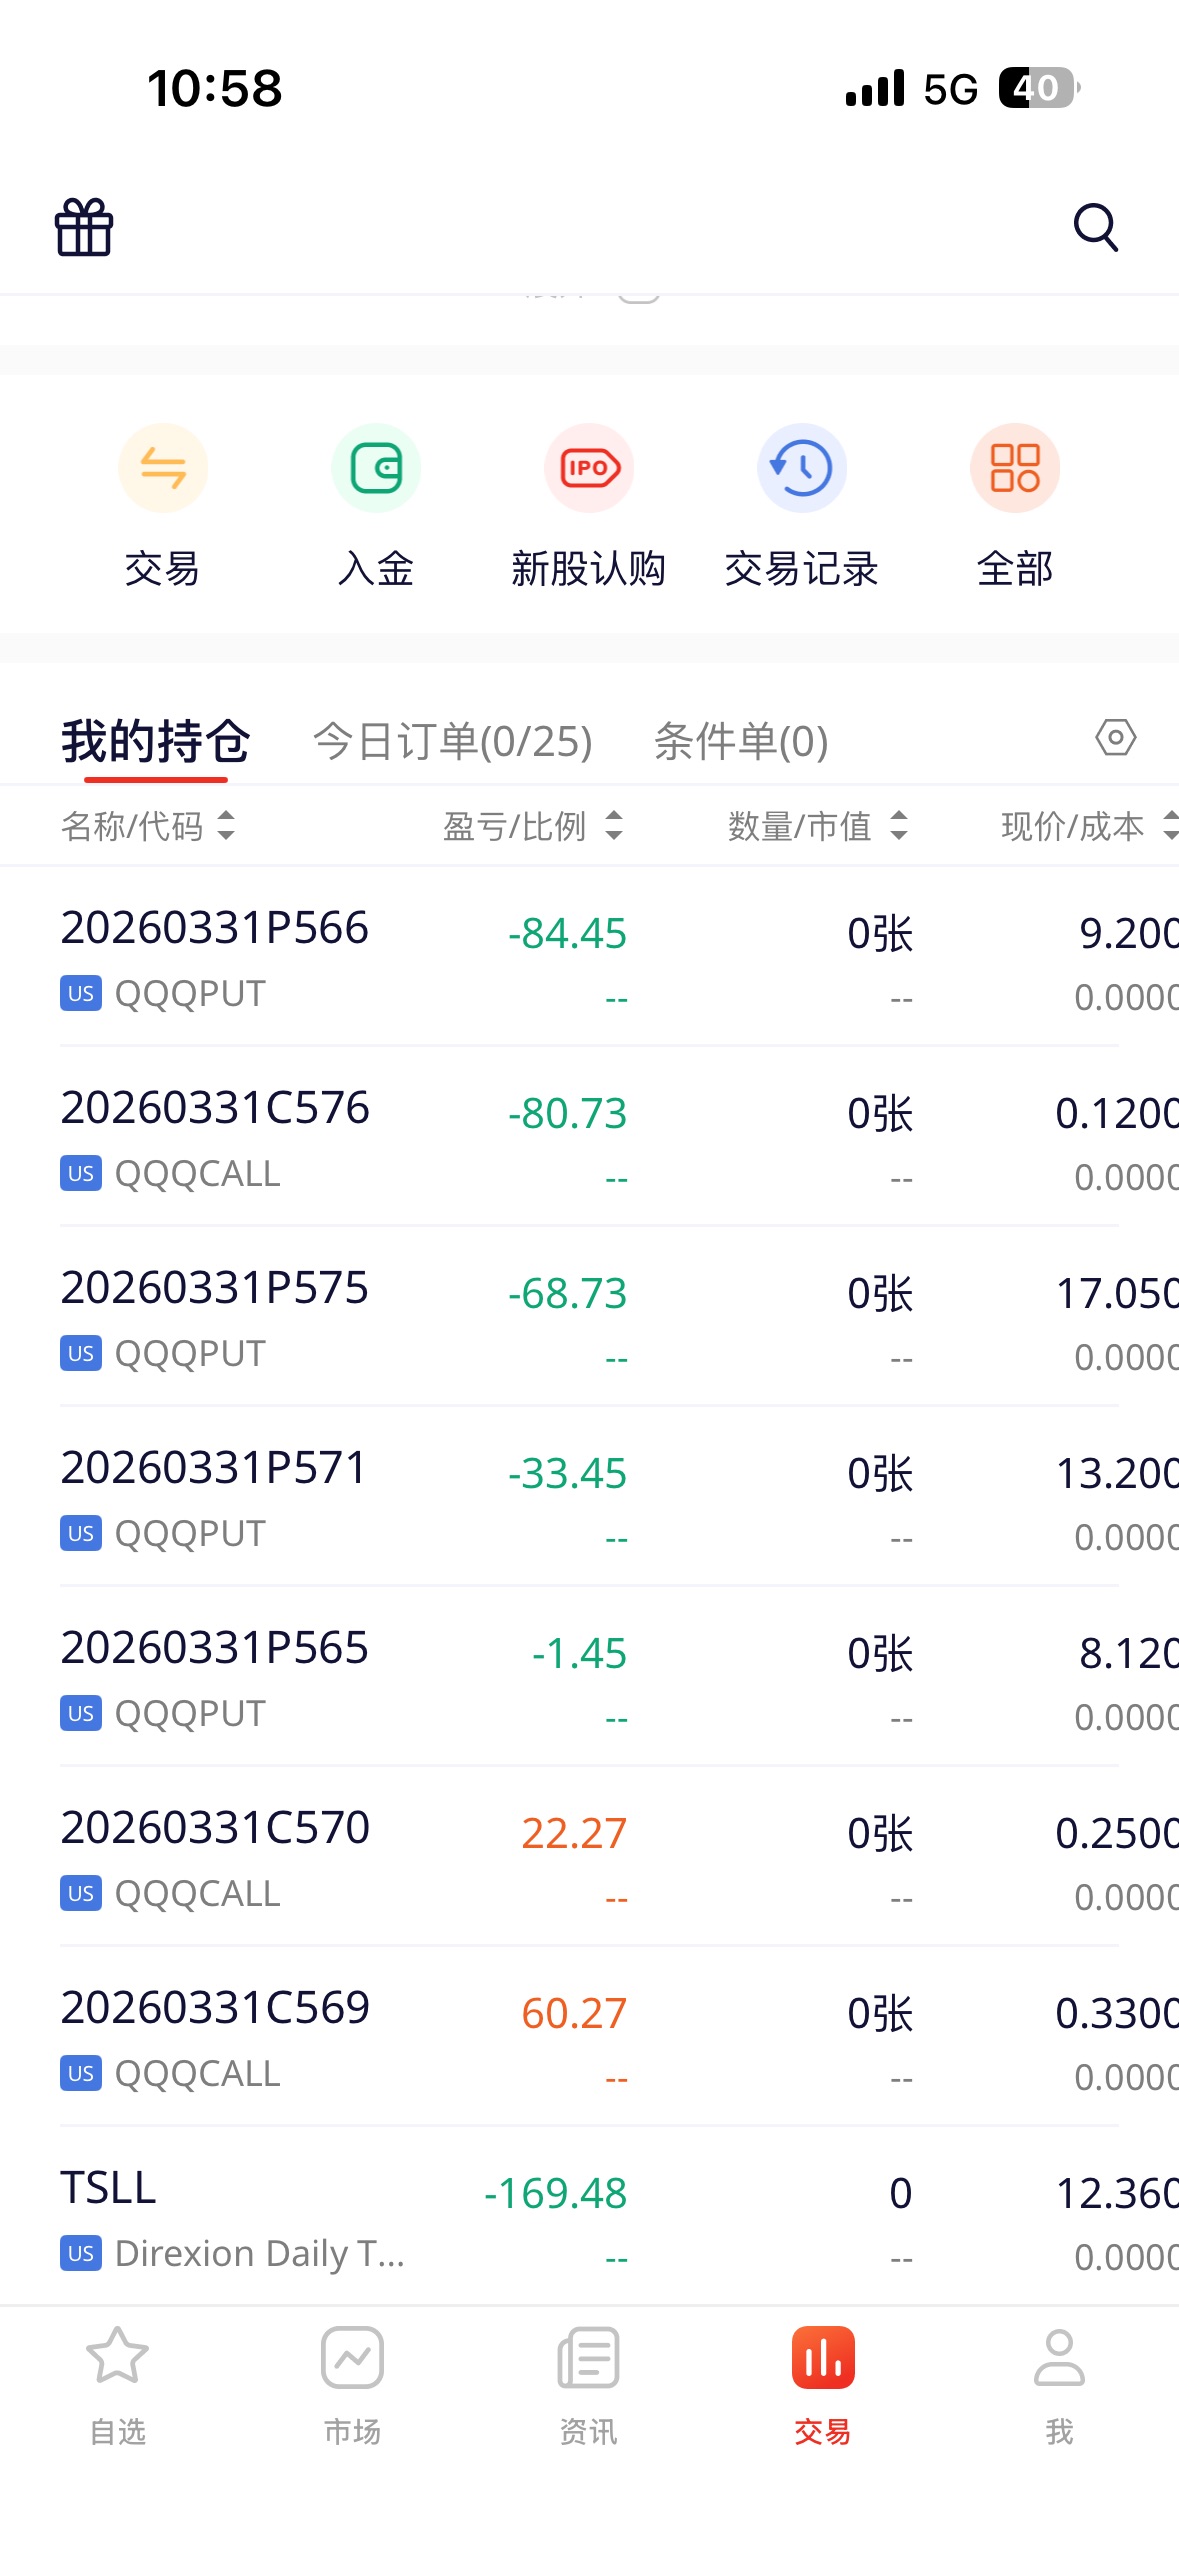Sort holdings by 盈亏/比例 column
The image size is (1179, 2556).
click(x=532, y=826)
